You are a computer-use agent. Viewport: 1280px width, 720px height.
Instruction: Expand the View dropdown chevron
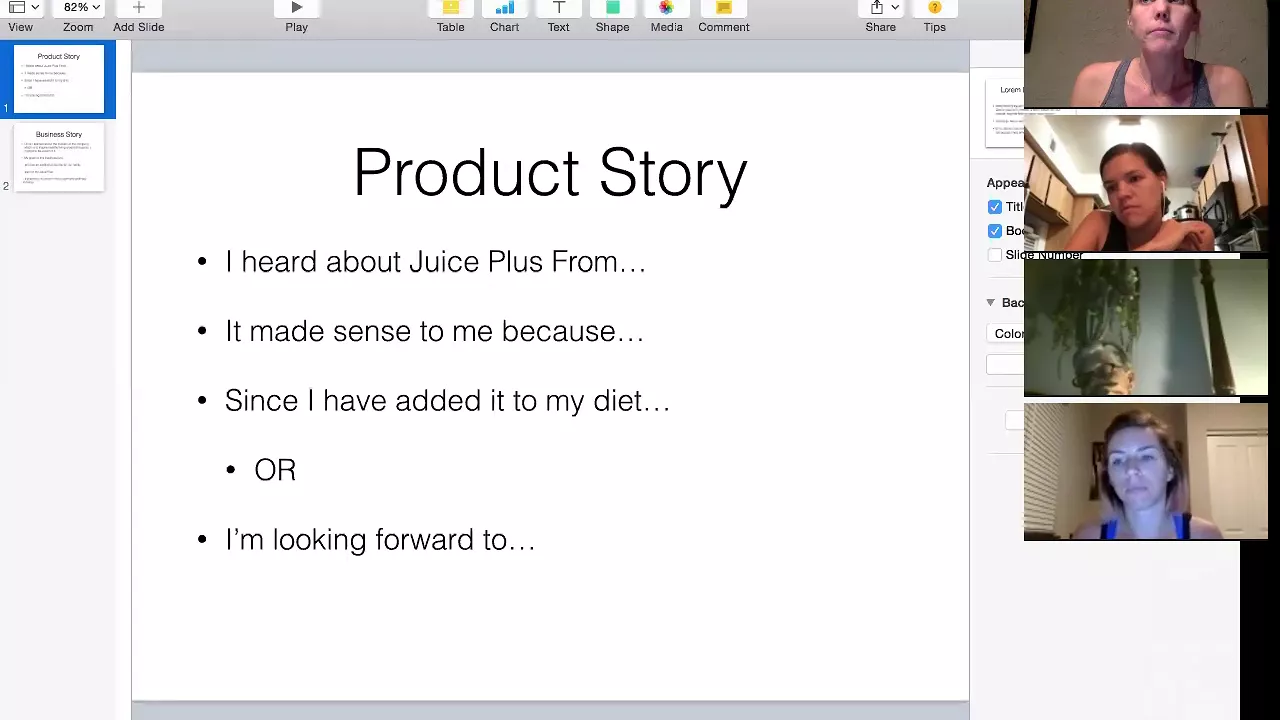(x=35, y=7)
